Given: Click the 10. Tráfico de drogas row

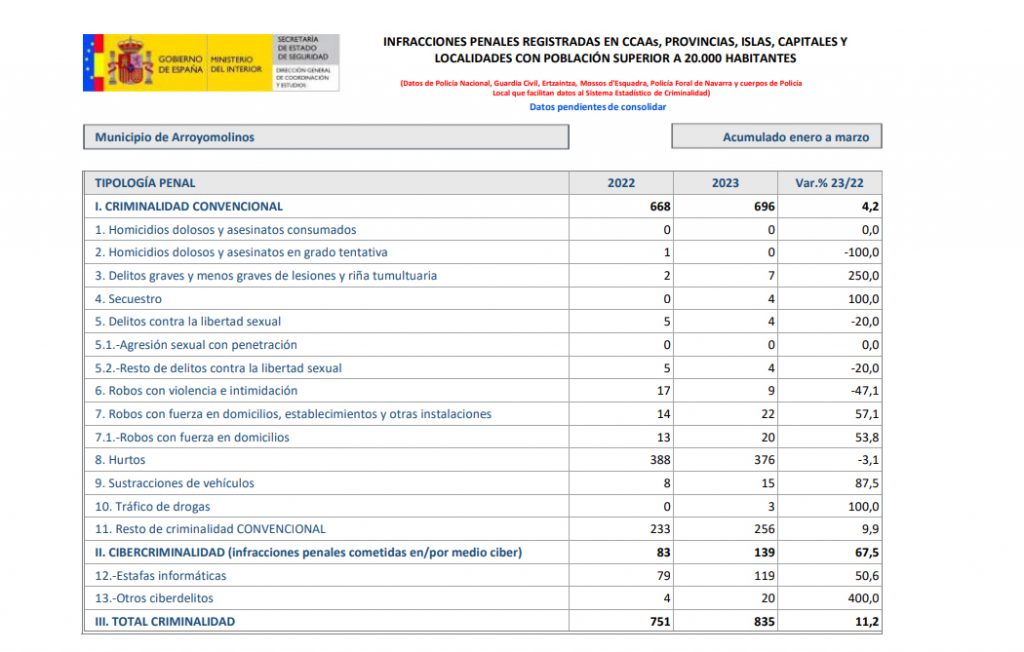Looking at the screenshot, I should point(152,507).
